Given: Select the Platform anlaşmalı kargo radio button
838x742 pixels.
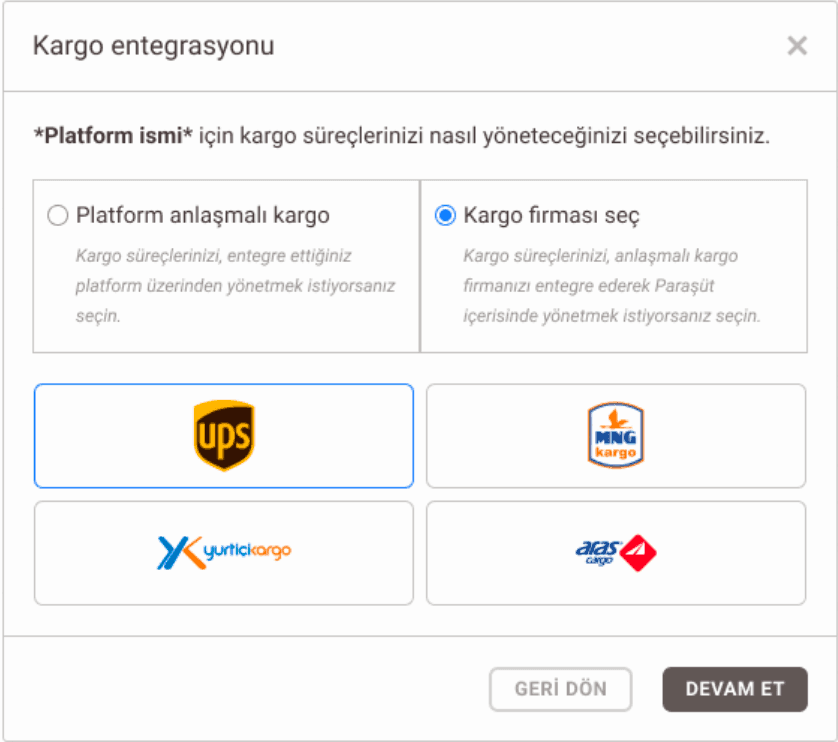Looking at the screenshot, I should coord(58,215).
